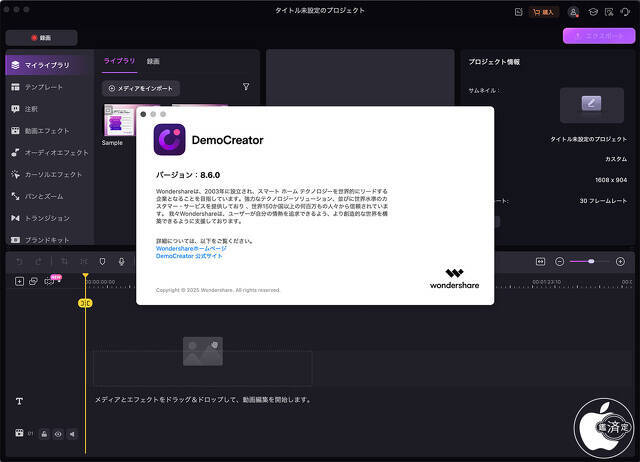This screenshot has width=640, height=462.
Task: Click the icon with NEW badge
Action: pos(51,281)
